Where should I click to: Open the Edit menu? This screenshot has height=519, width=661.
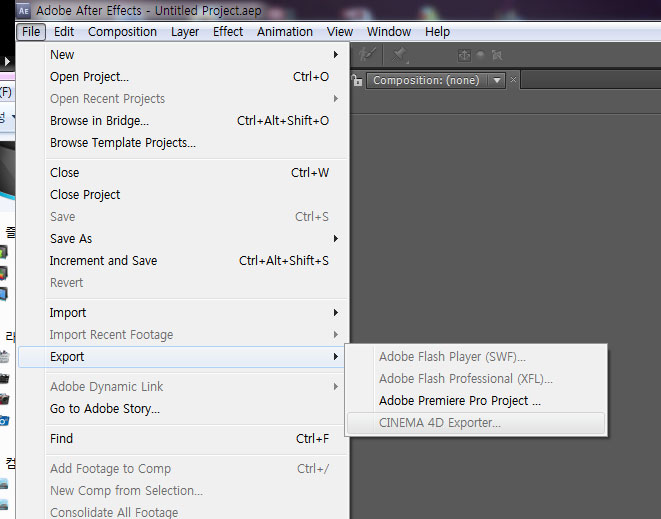coord(64,32)
